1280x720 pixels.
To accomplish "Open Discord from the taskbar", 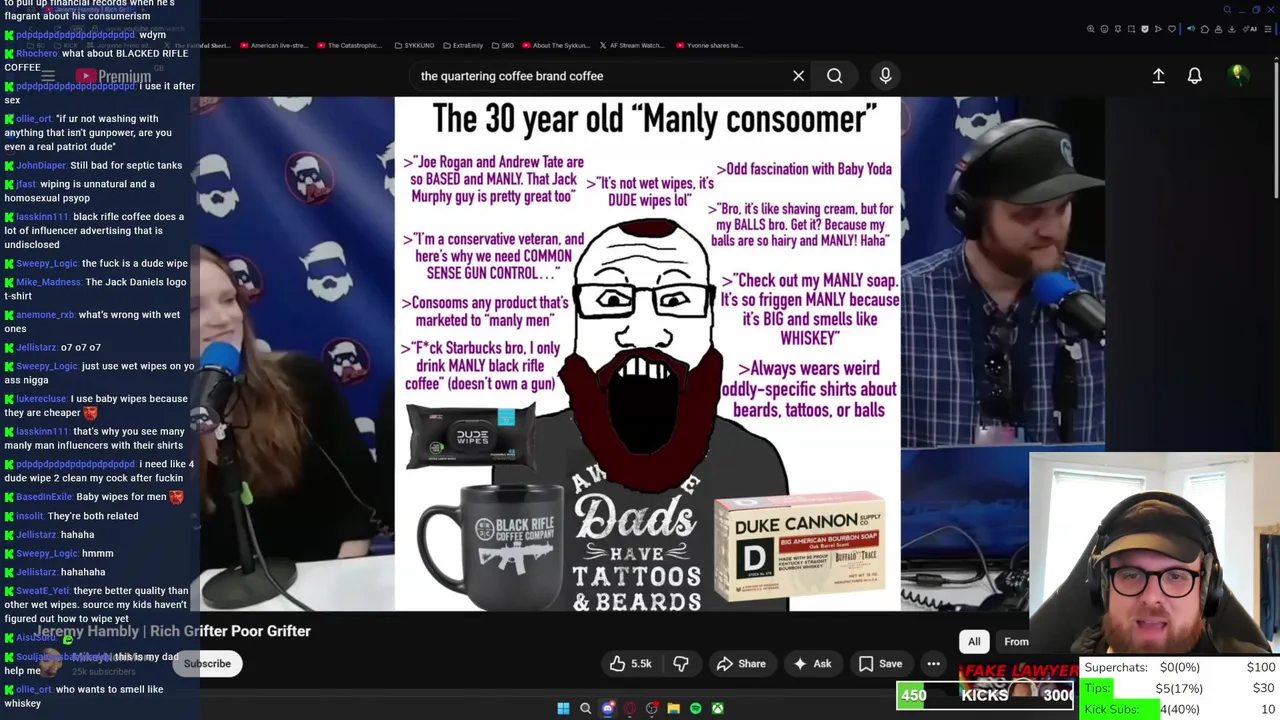I will pos(607,708).
